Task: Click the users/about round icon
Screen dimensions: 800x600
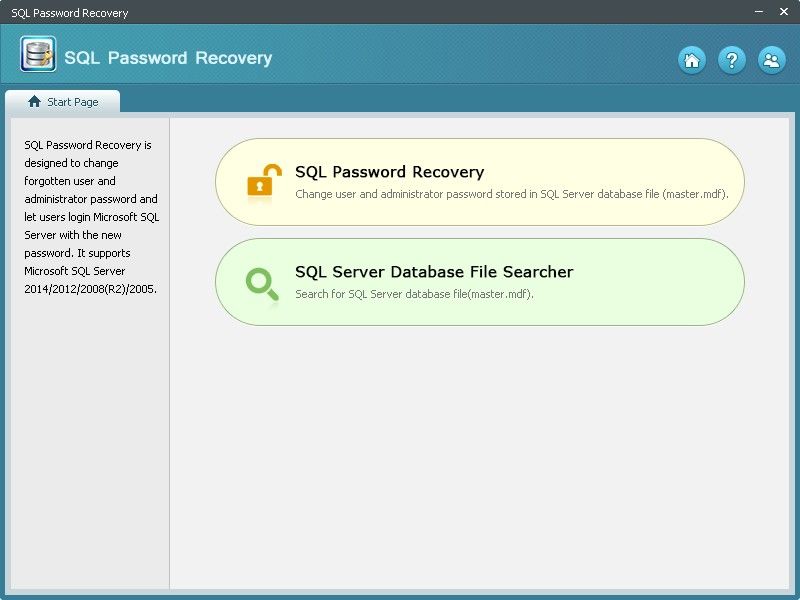Action: (771, 60)
